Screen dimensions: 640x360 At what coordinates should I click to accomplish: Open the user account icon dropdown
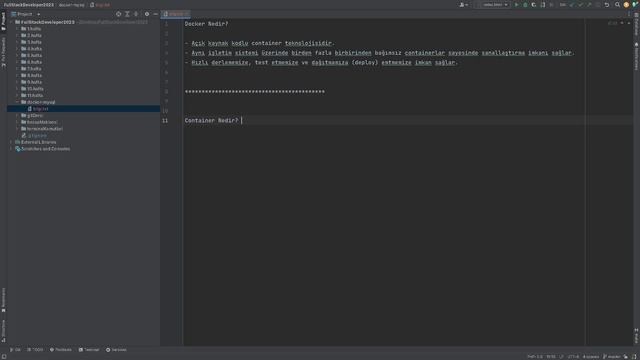(x=464, y=5)
